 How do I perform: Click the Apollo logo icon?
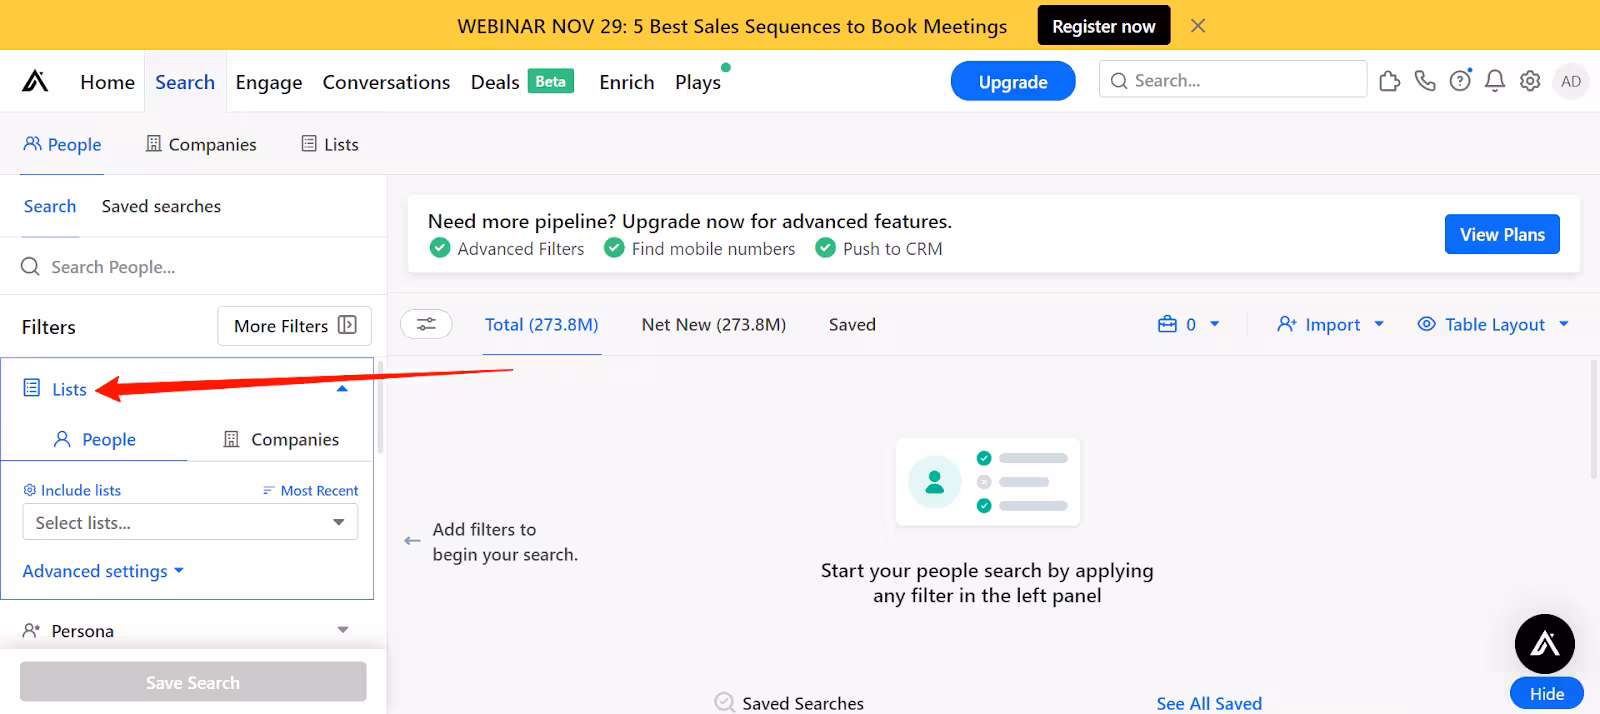(35, 81)
